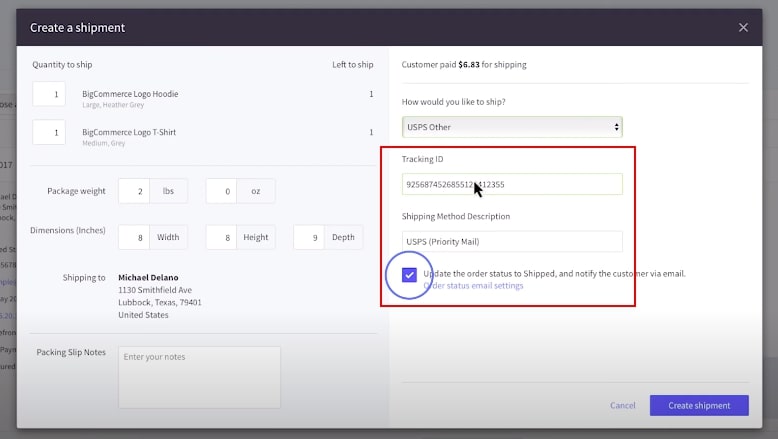The height and width of the screenshot is (439, 778).
Task: Click the BigCommerce Logo Hoodie item name
Action: pyautogui.click(x=130, y=94)
